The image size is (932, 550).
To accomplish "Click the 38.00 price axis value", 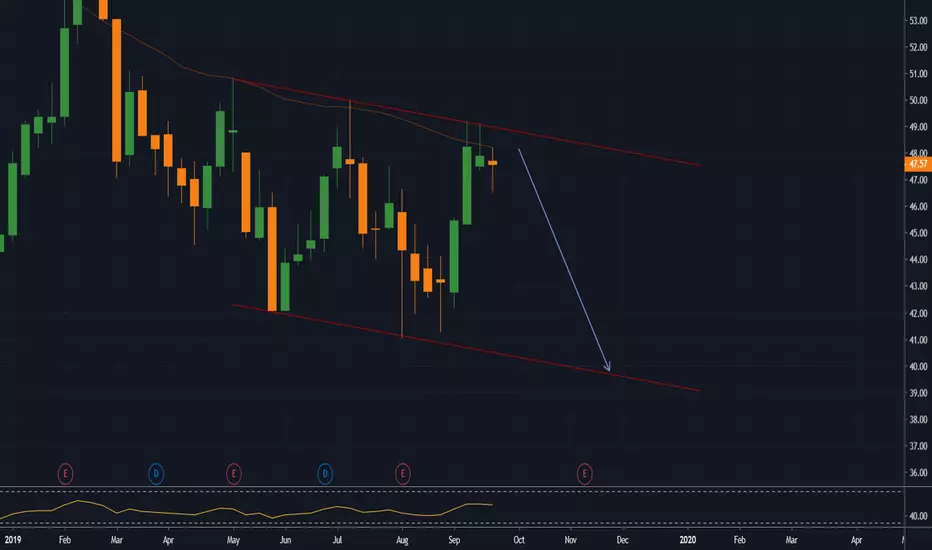I will pos(918,419).
